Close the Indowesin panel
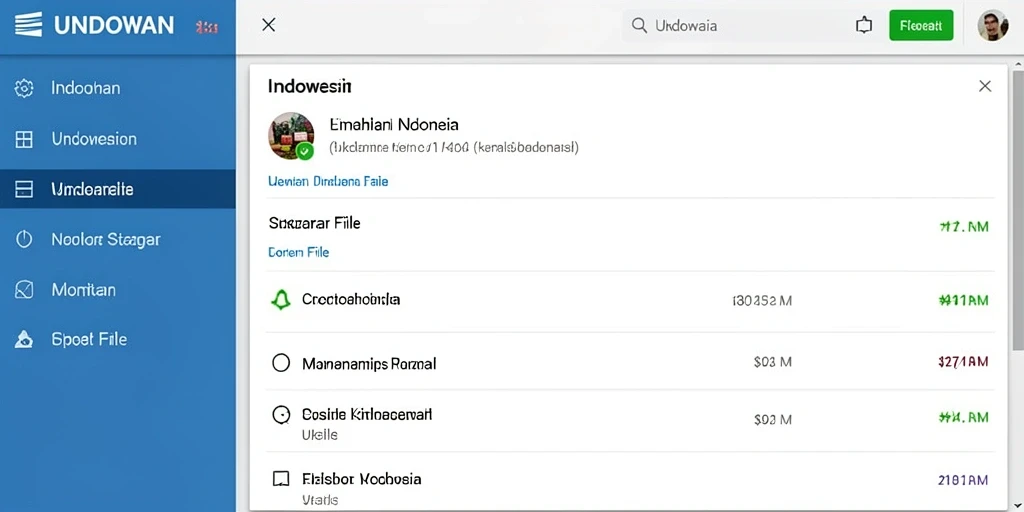Screen dimensions: 1024x512 pyautogui.click(x=985, y=86)
